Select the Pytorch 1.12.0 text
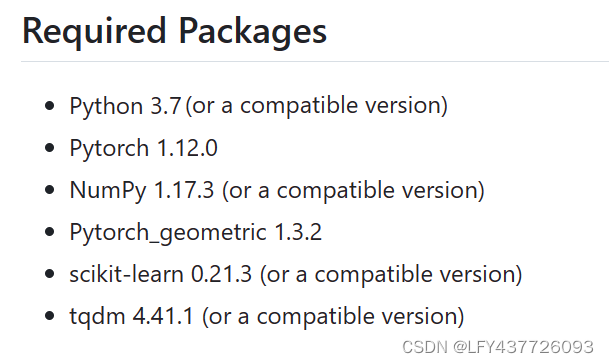Viewport: 609px width, 363px height. (x=143, y=148)
